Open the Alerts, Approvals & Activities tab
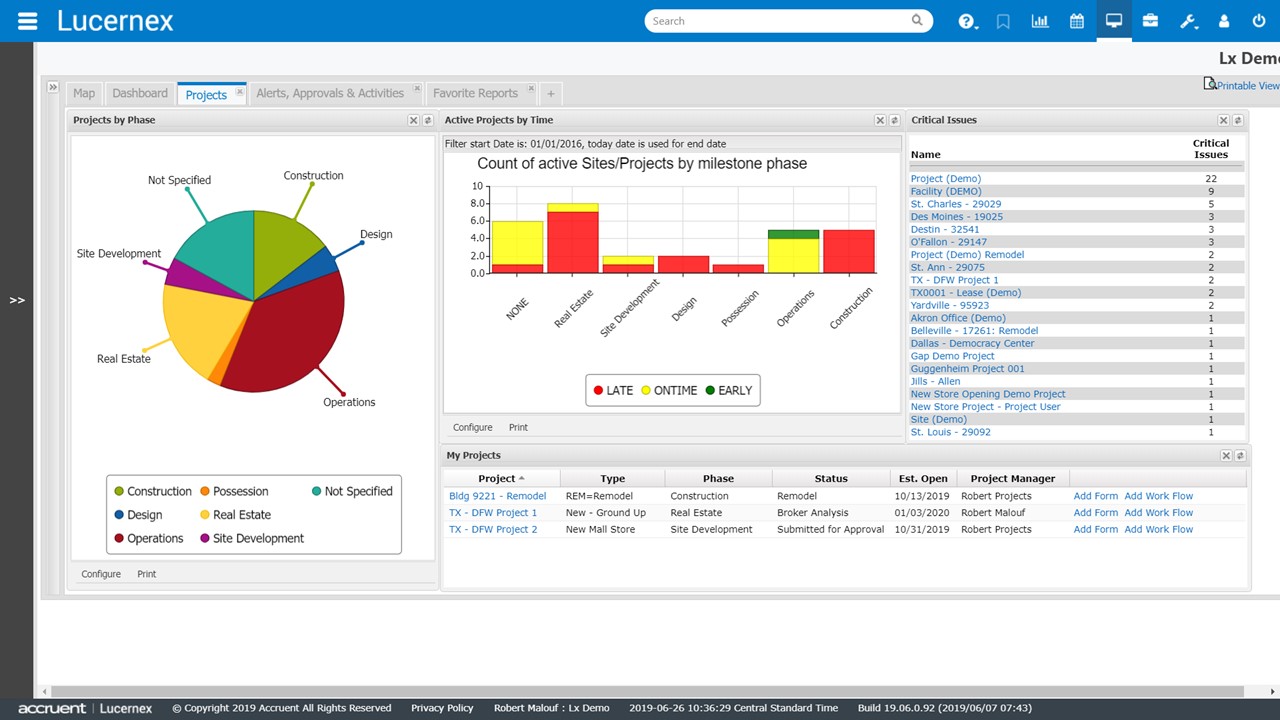 pos(330,93)
